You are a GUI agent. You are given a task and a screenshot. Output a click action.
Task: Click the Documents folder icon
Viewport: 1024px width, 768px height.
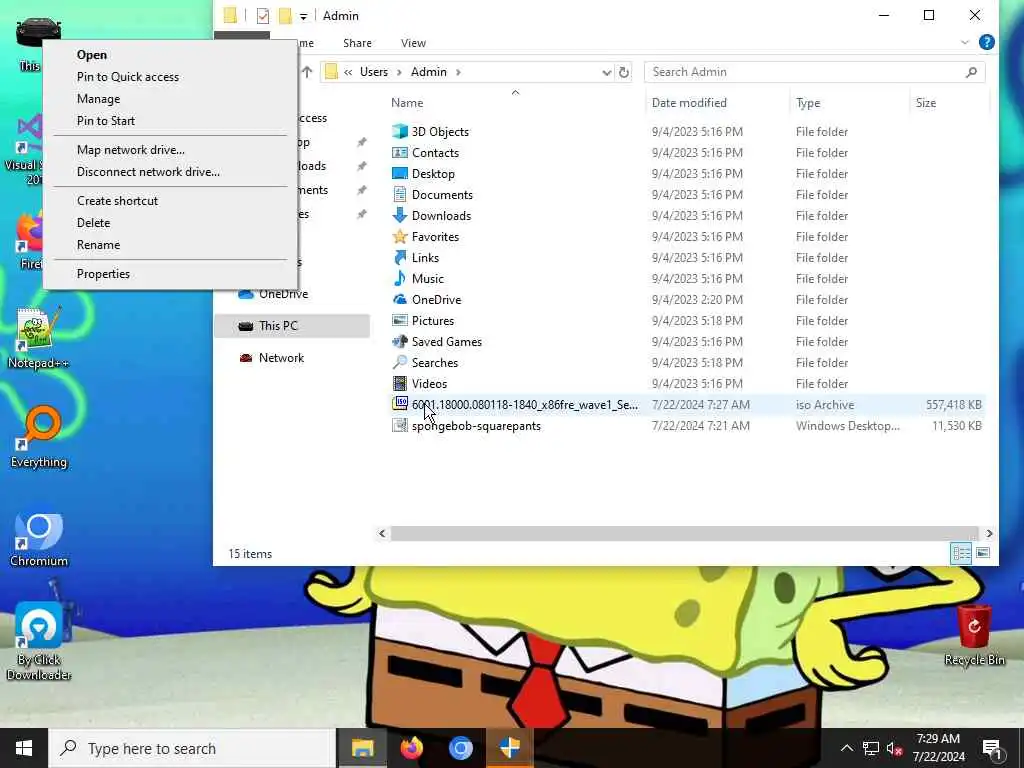point(400,194)
